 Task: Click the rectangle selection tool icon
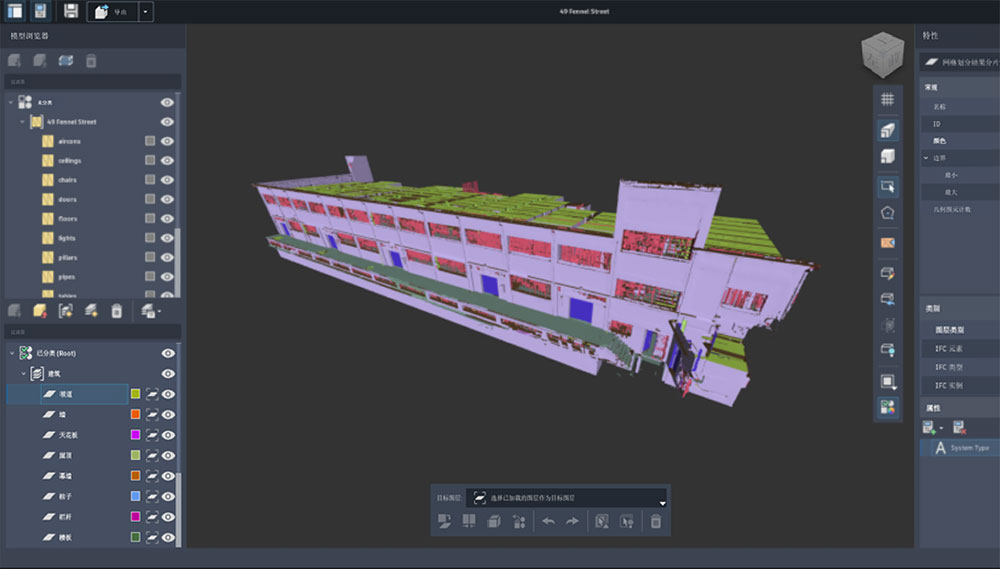(887, 186)
